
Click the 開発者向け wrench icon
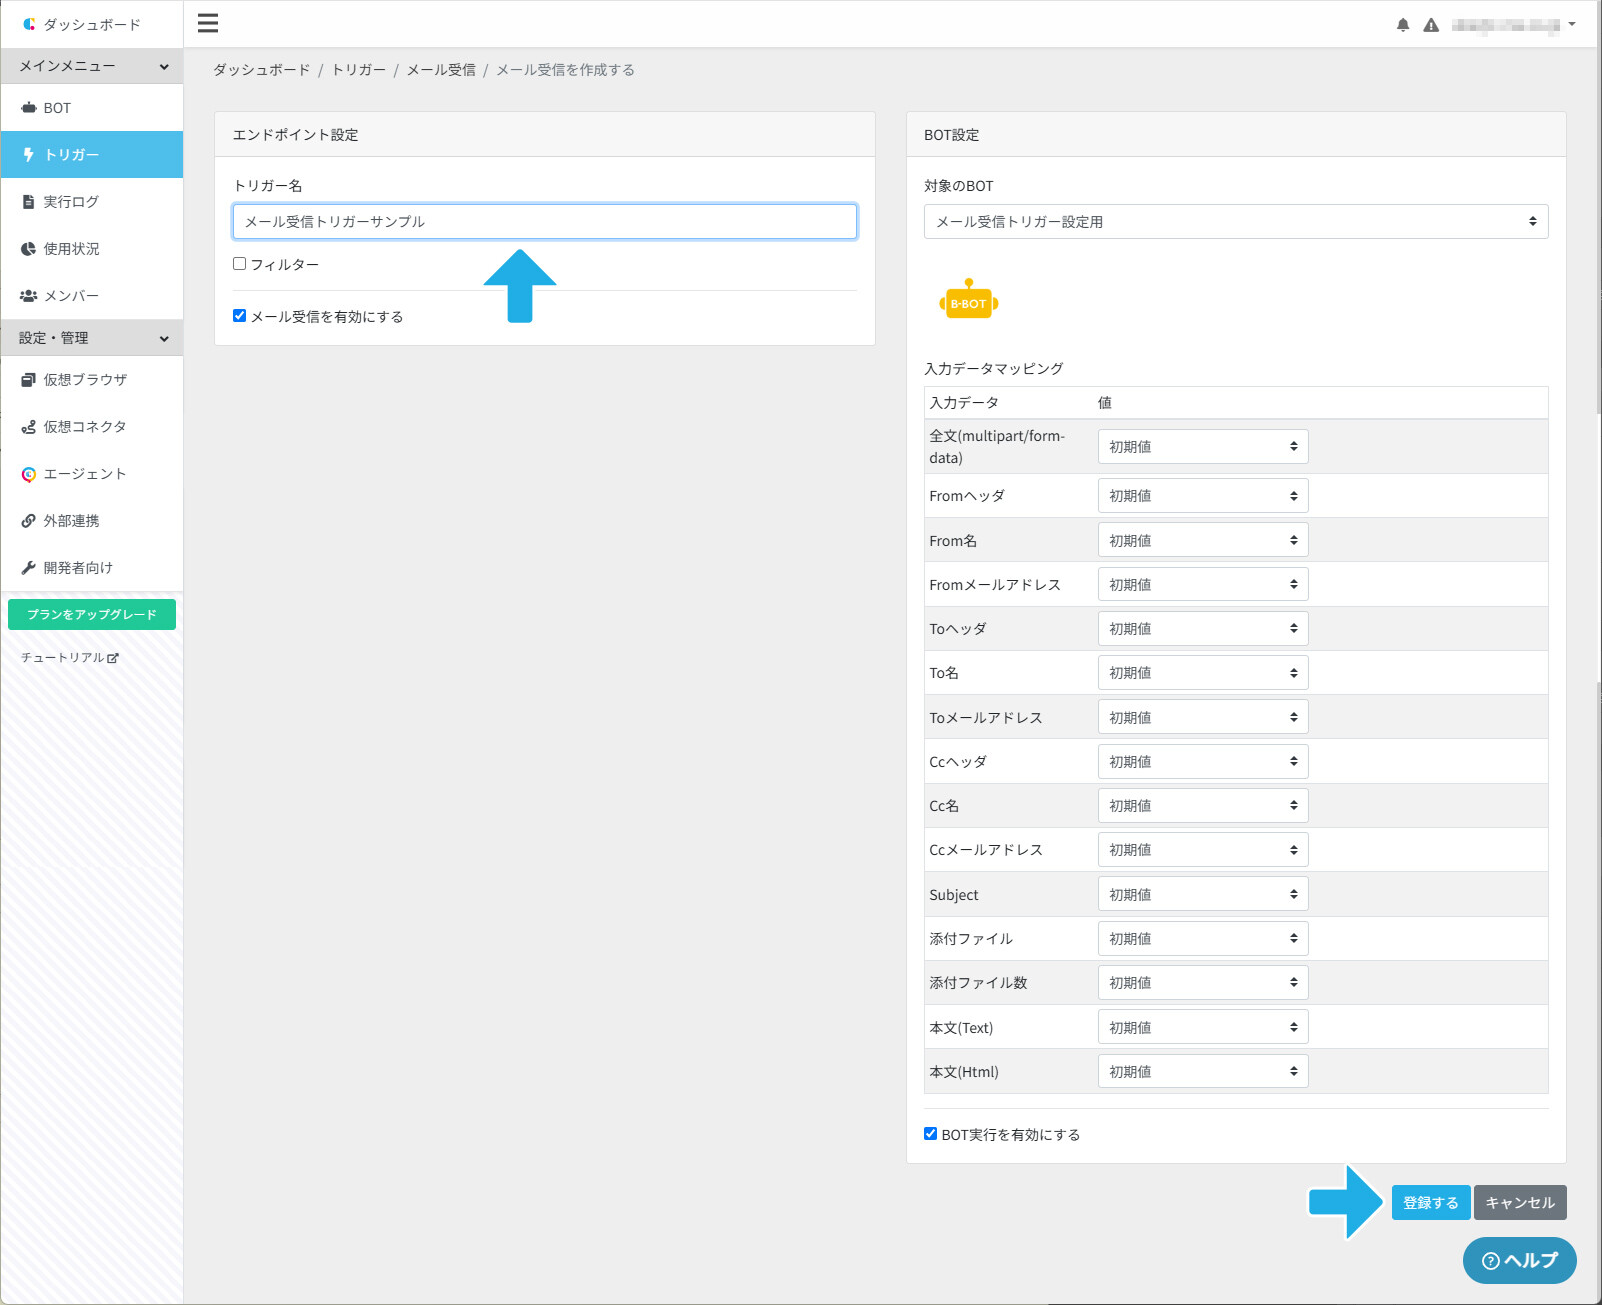28,568
